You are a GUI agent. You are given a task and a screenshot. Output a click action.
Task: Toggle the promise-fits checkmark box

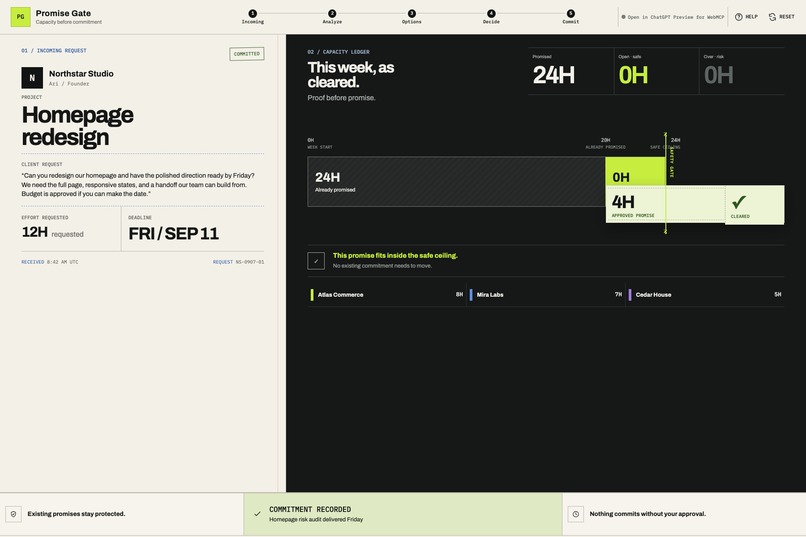click(316, 261)
